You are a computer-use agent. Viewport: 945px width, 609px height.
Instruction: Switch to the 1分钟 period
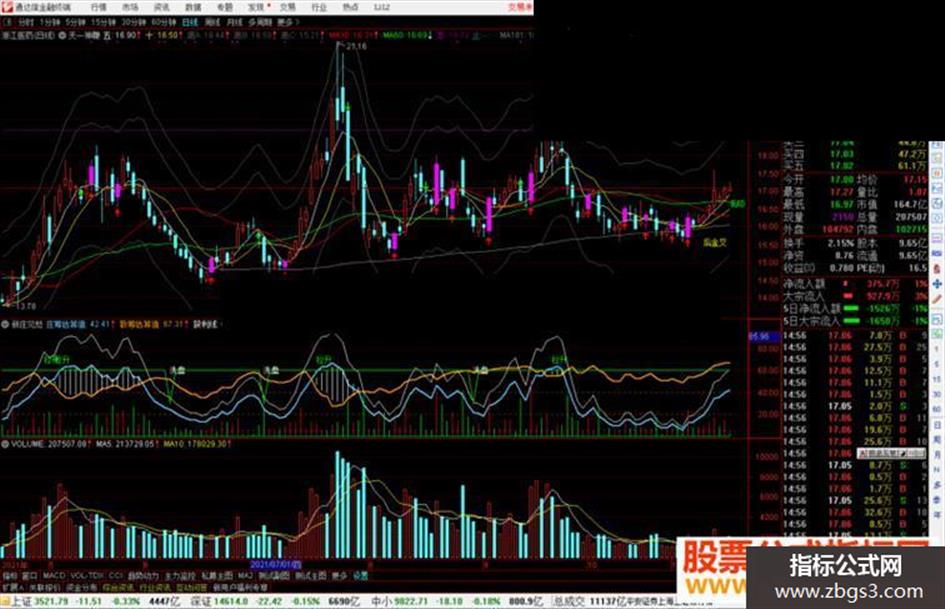coord(49,22)
